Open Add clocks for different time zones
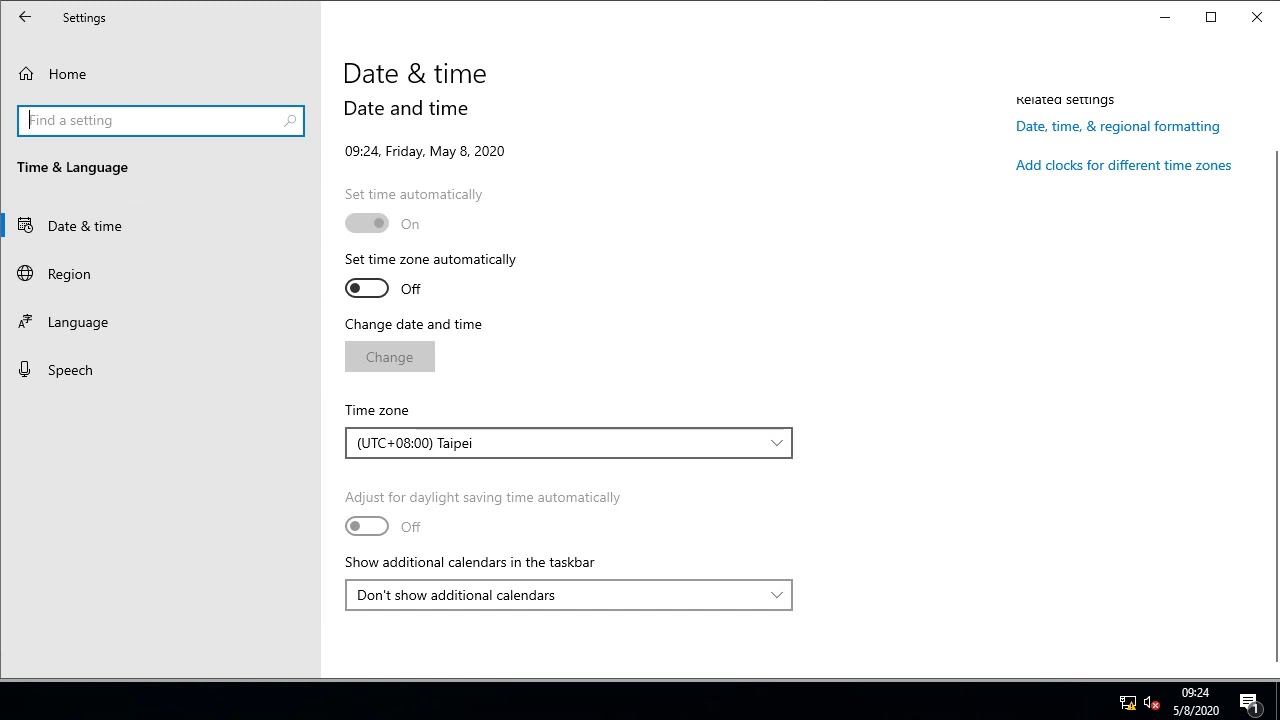This screenshot has width=1280, height=720. [x=1123, y=165]
